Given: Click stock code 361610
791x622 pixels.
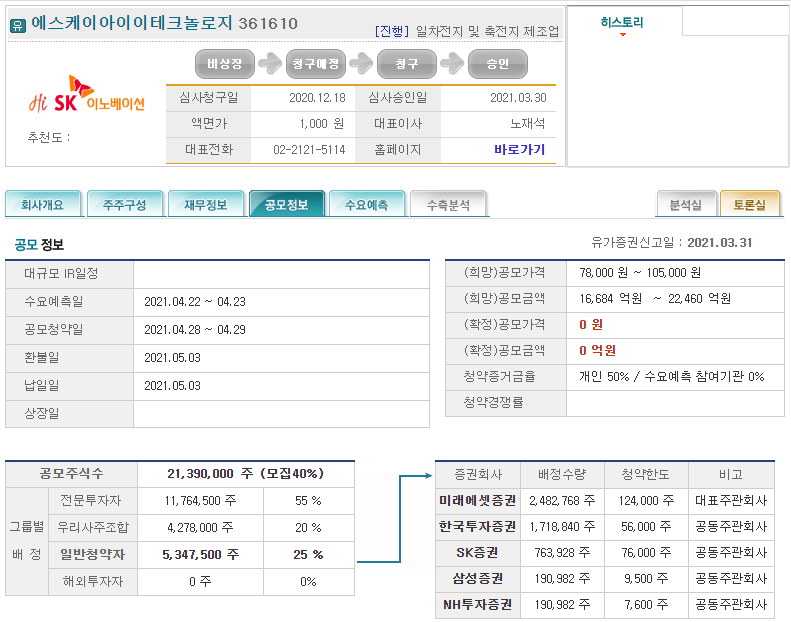Looking at the screenshot, I should [268, 24].
